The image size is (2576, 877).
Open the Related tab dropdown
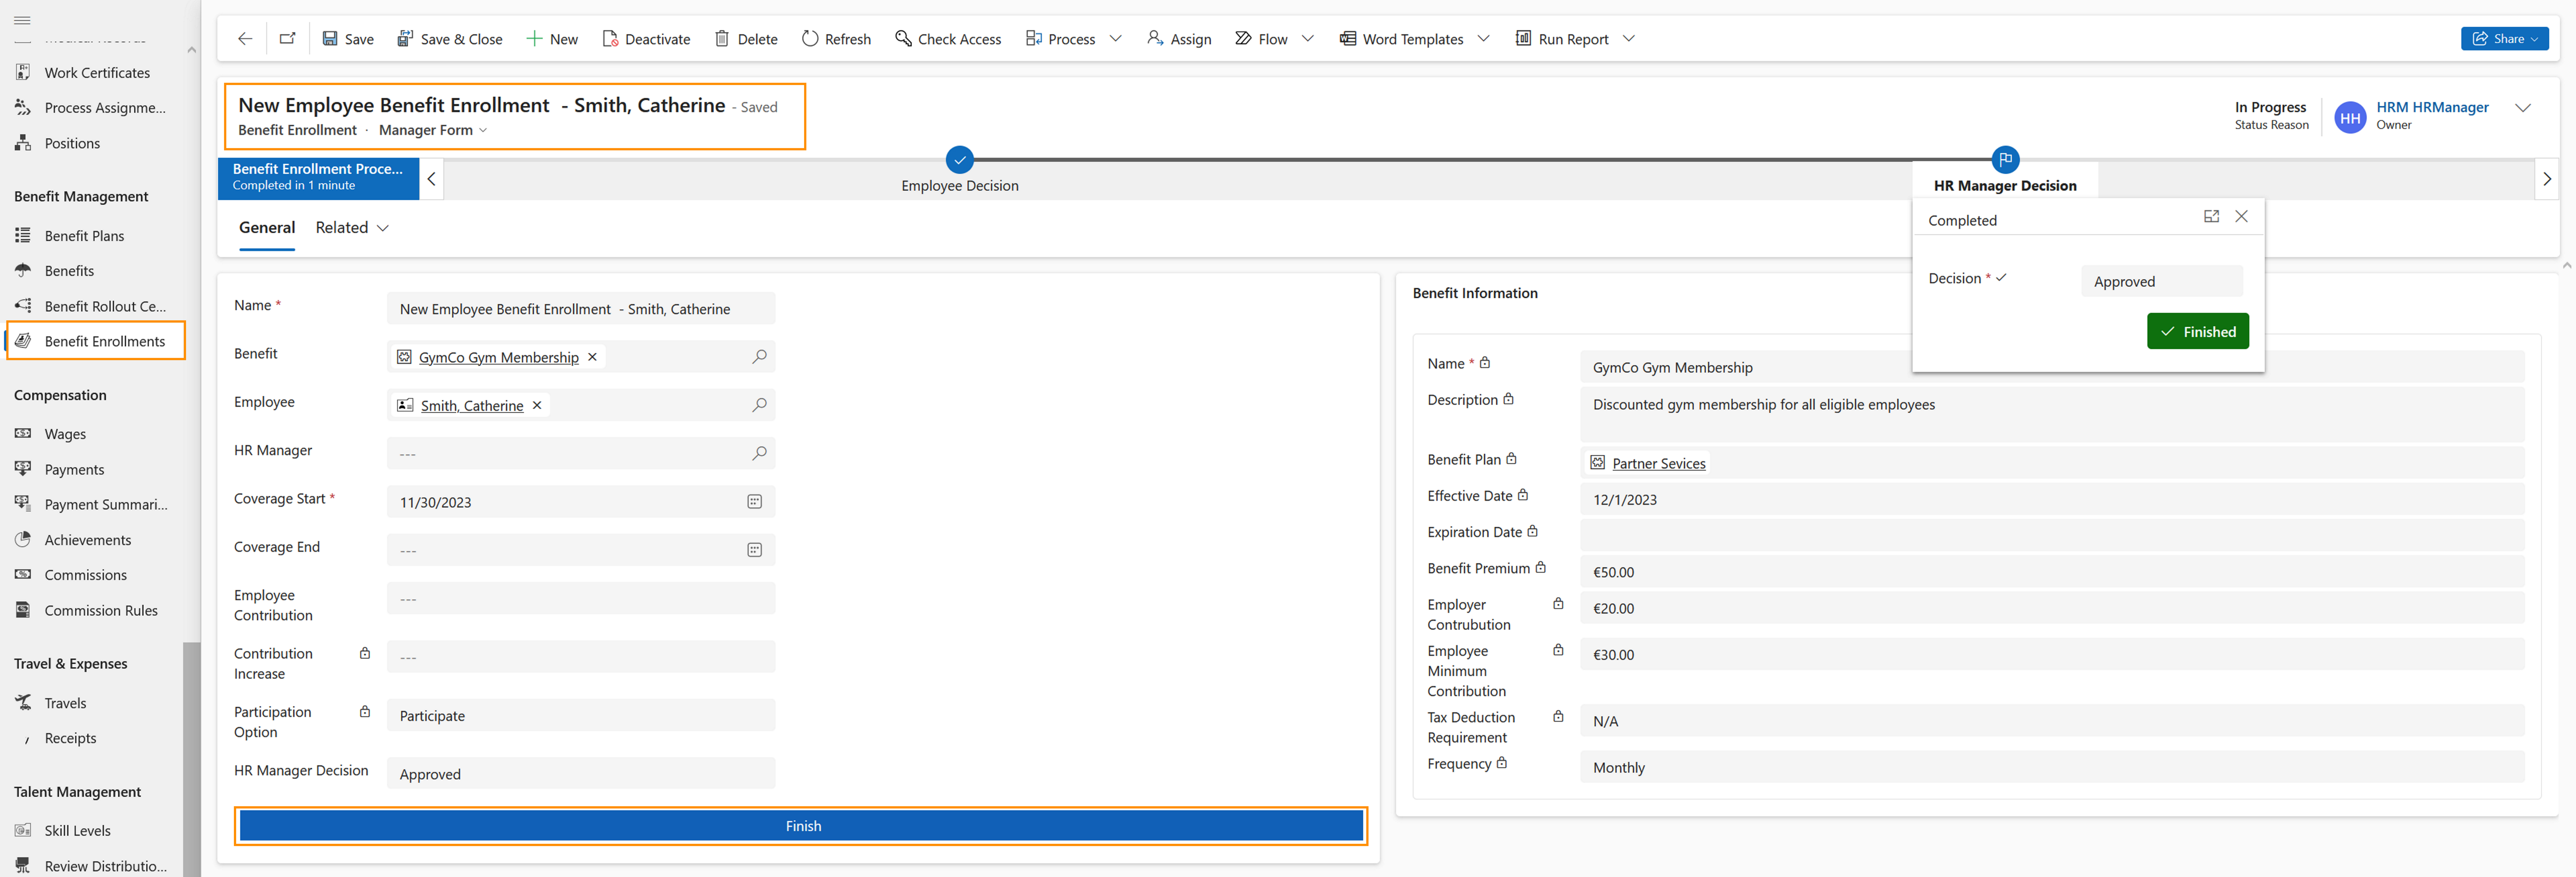352,228
